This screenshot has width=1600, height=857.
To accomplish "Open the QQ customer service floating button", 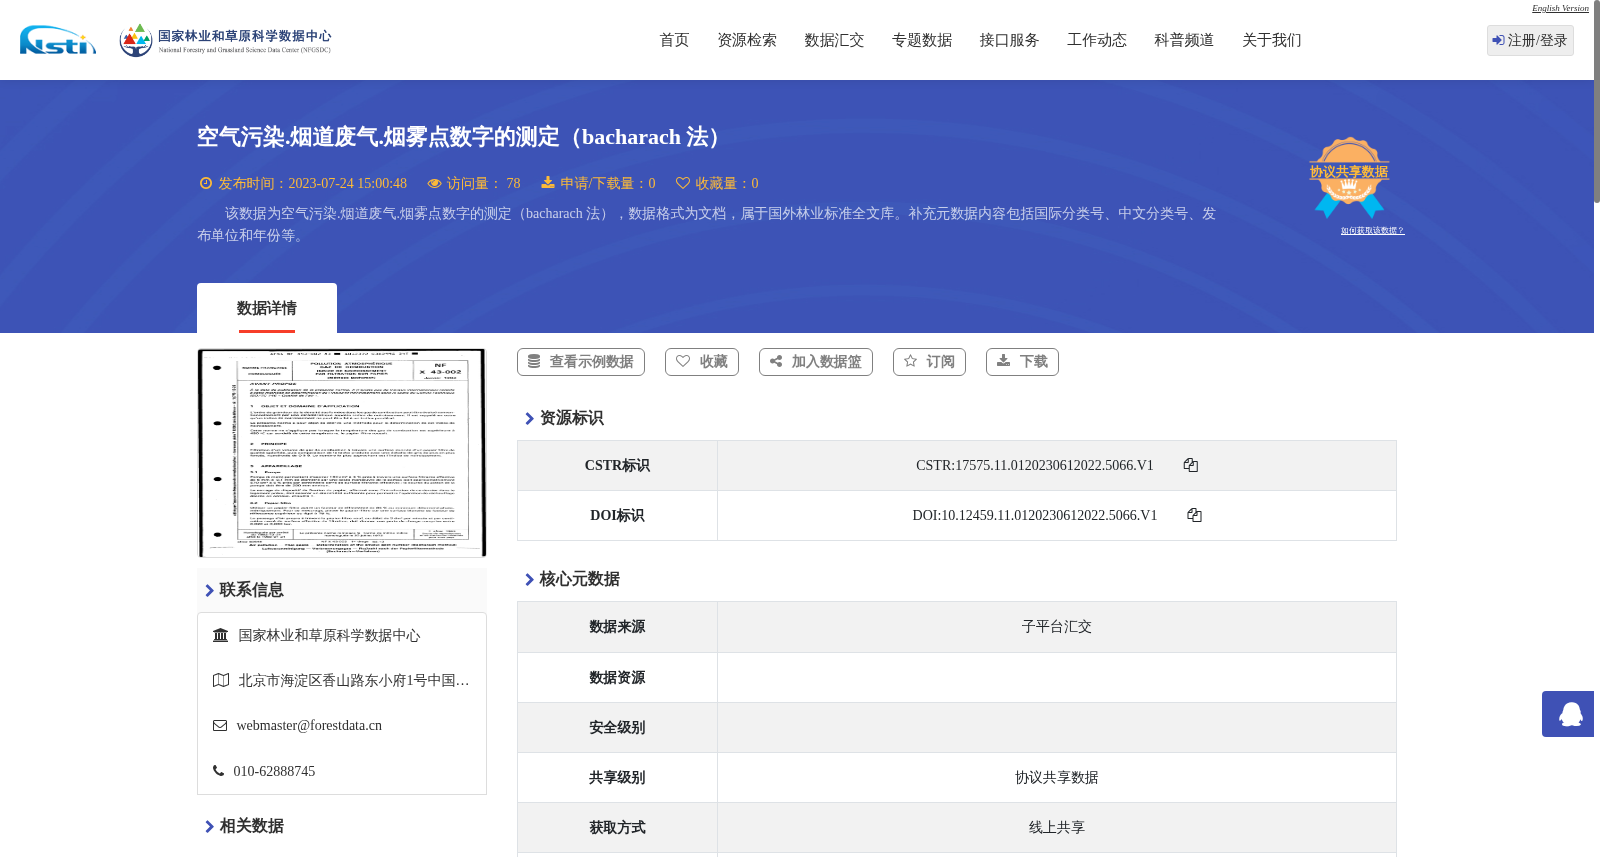I will click(1568, 714).
